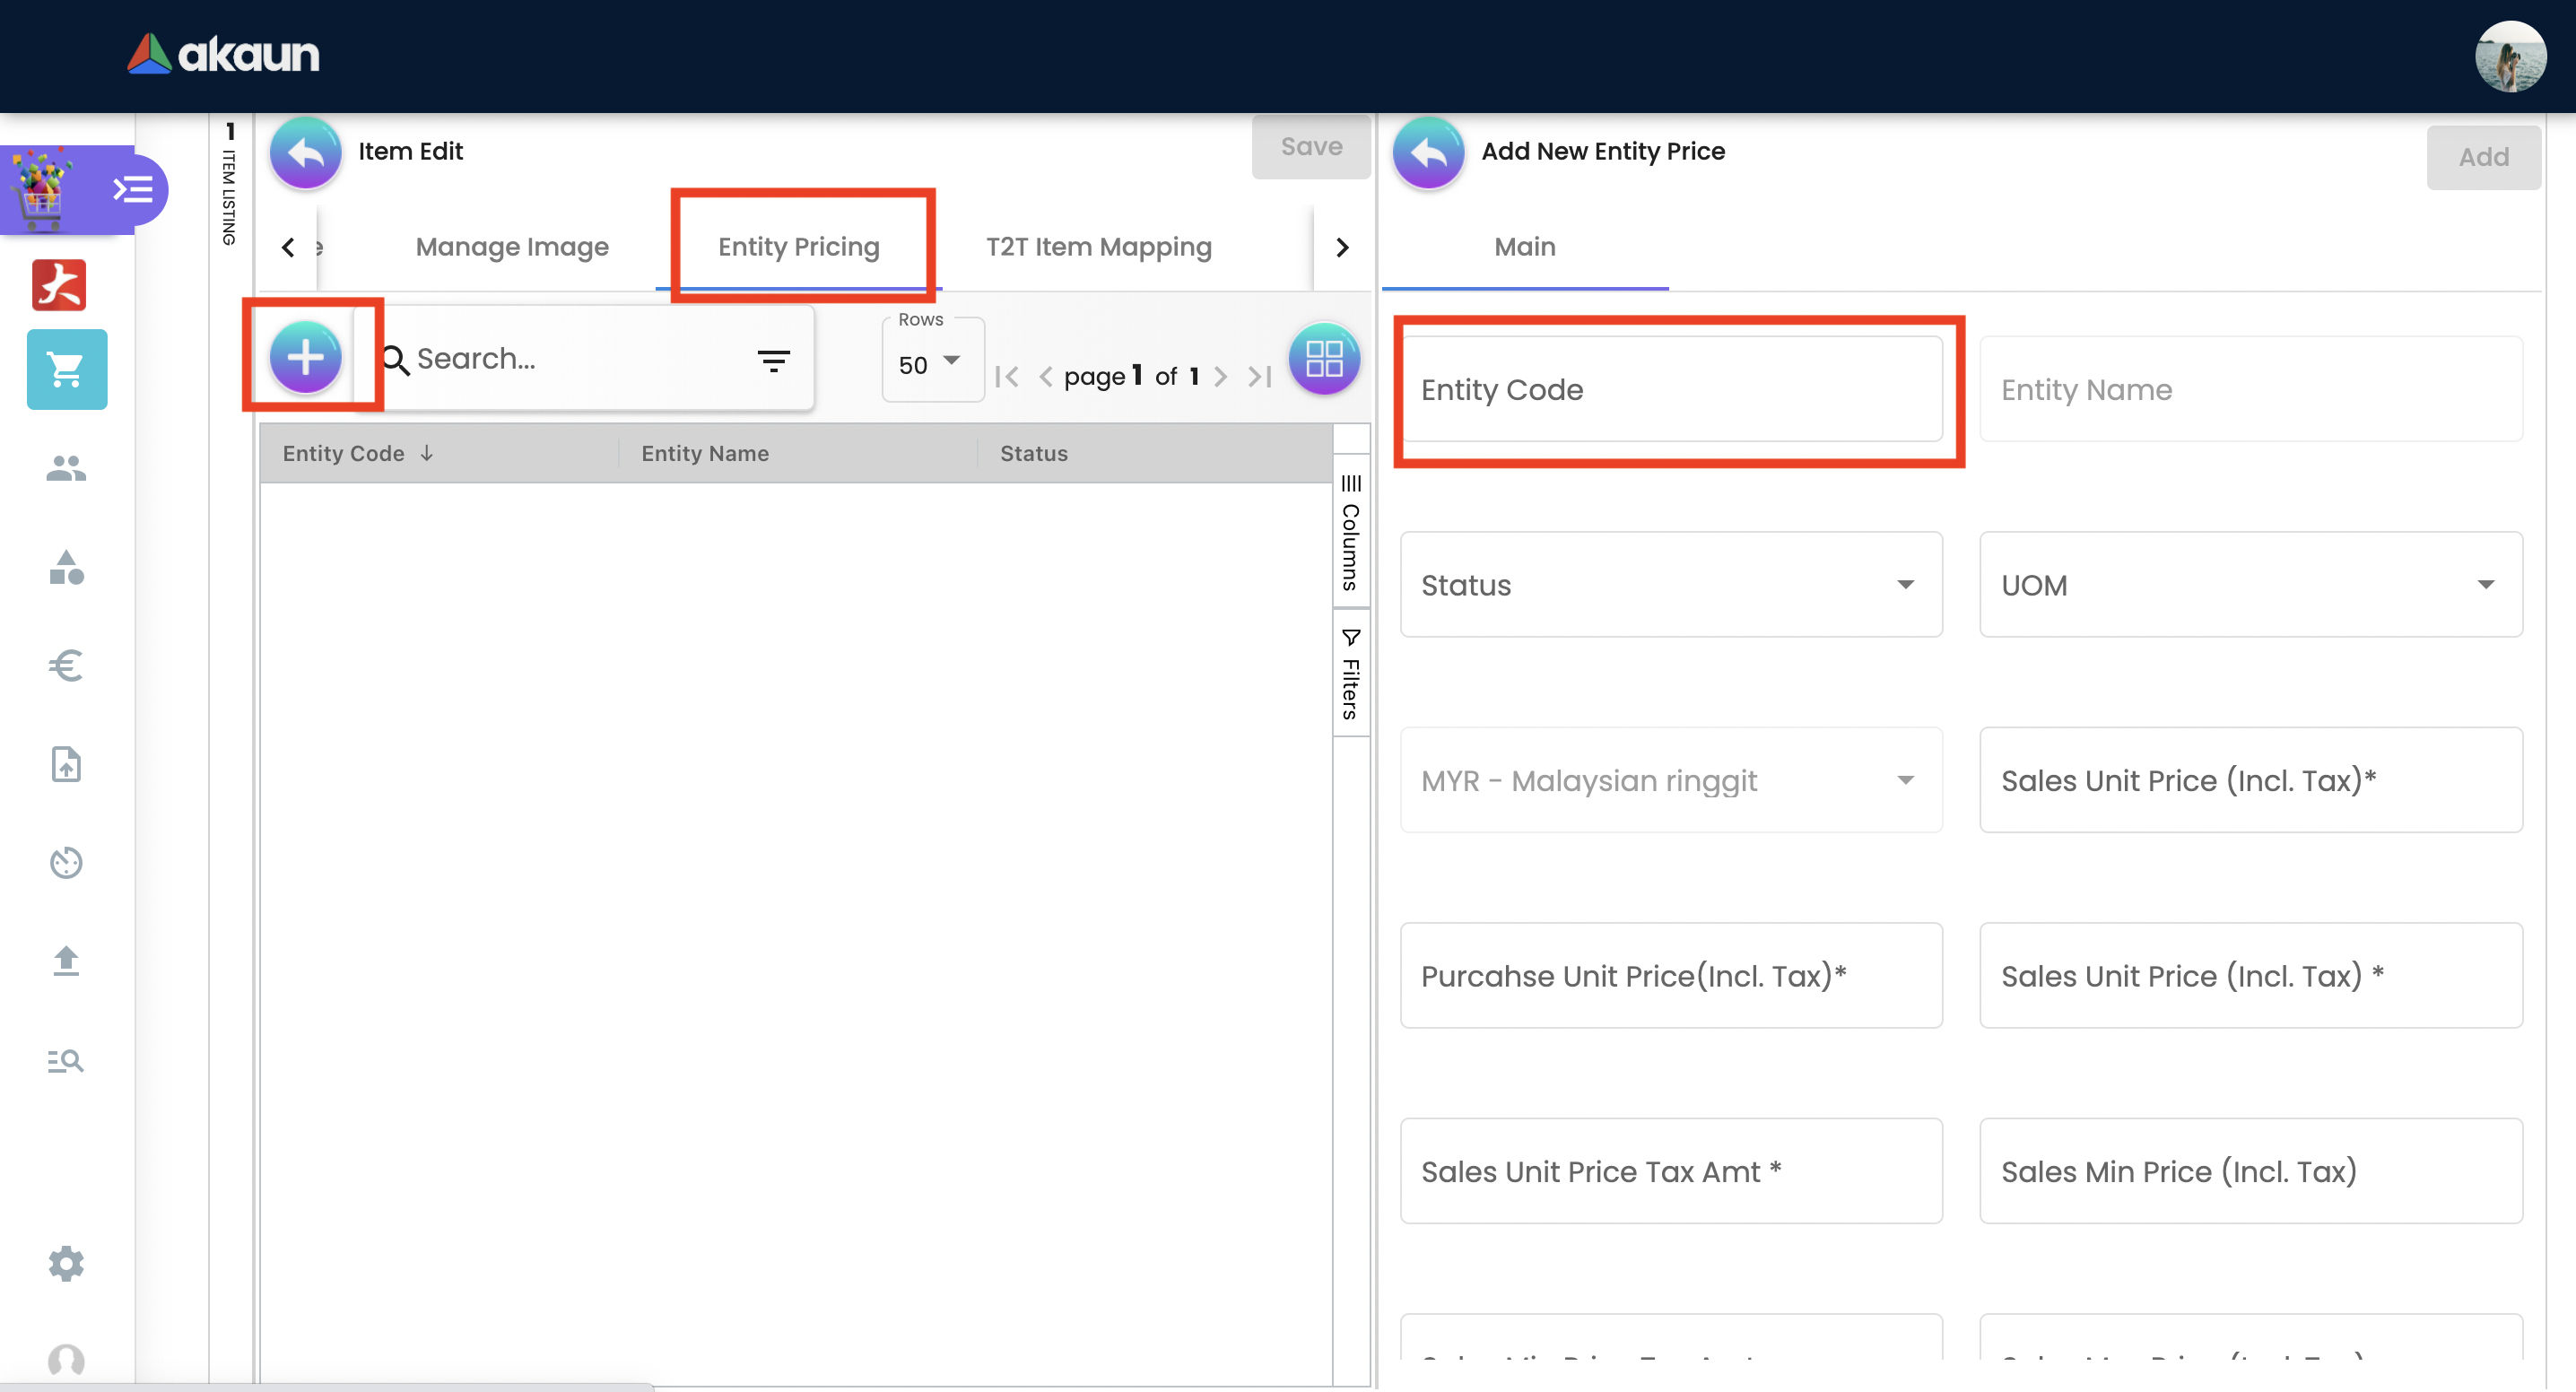Open the people/users sidebar icon
Image resolution: width=2576 pixels, height=1392 pixels.
[67, 468]
